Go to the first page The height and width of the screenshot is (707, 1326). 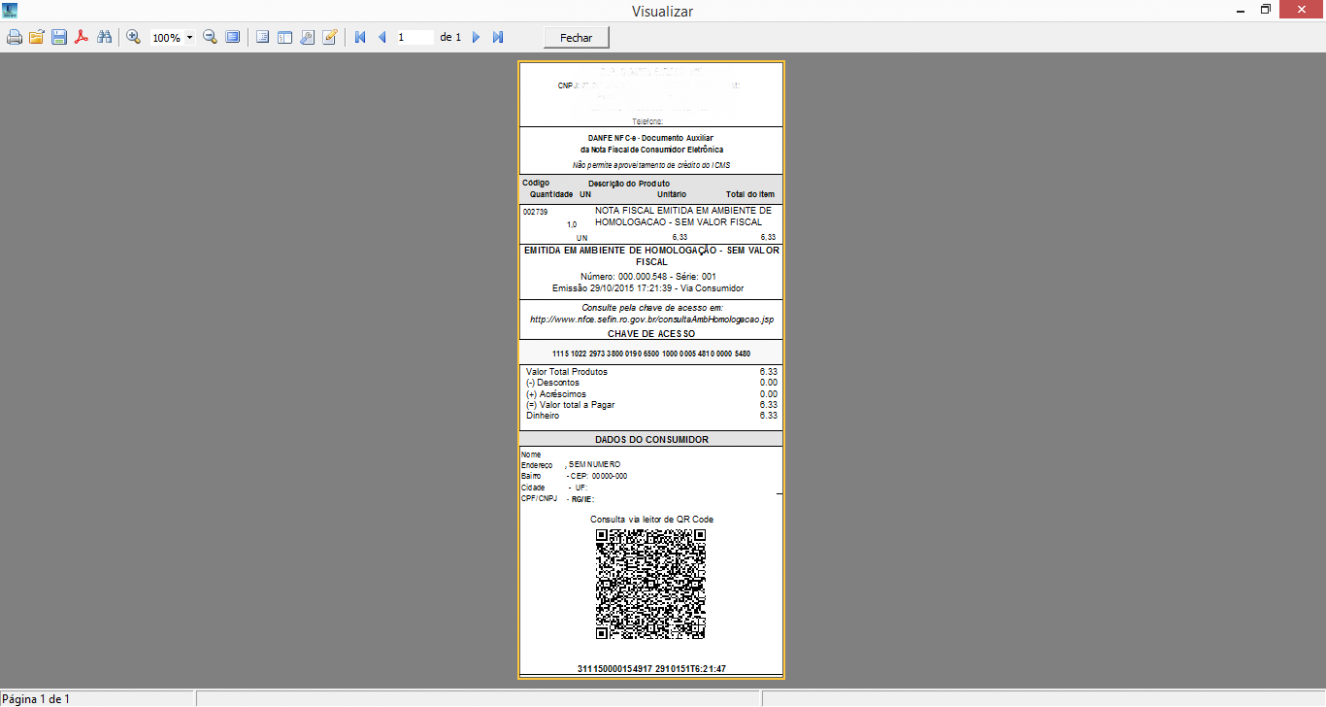tap(360, 37)
